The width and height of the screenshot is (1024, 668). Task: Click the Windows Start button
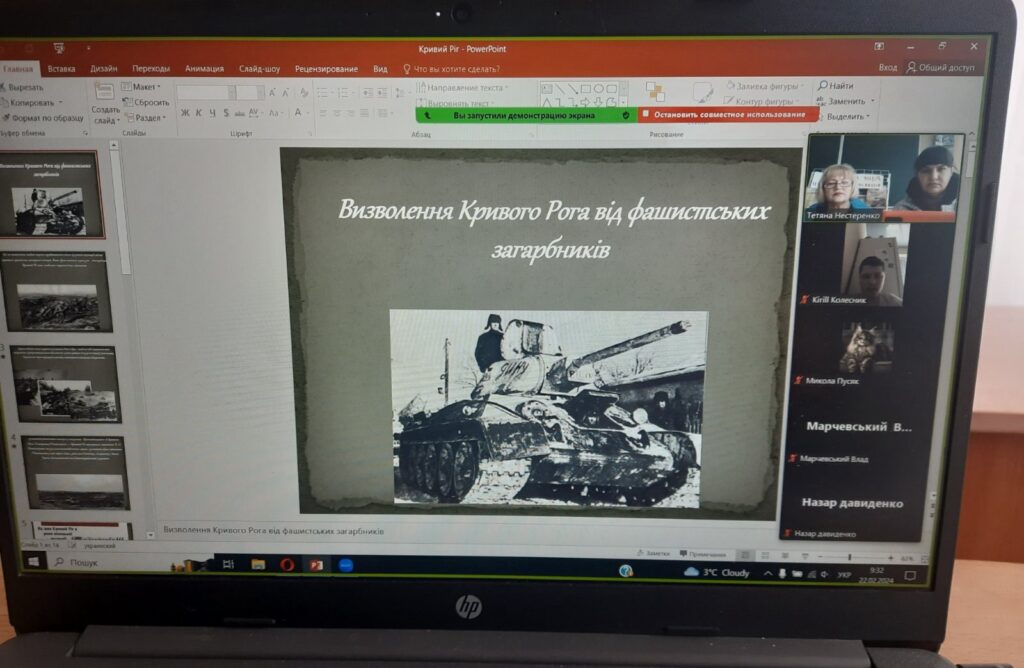pyautogui.click(x=33, y=561)
